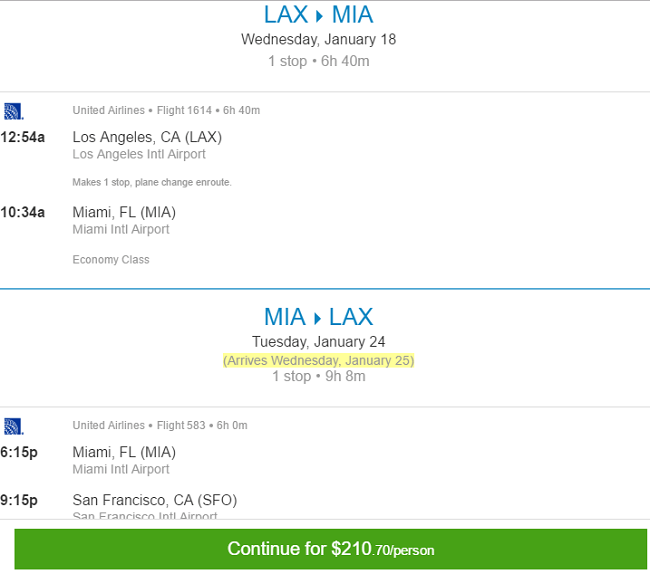Click the Los Angeles, CA (LAX) departure entry
This screenshot has height=574, width=650.
click(147, 137)
